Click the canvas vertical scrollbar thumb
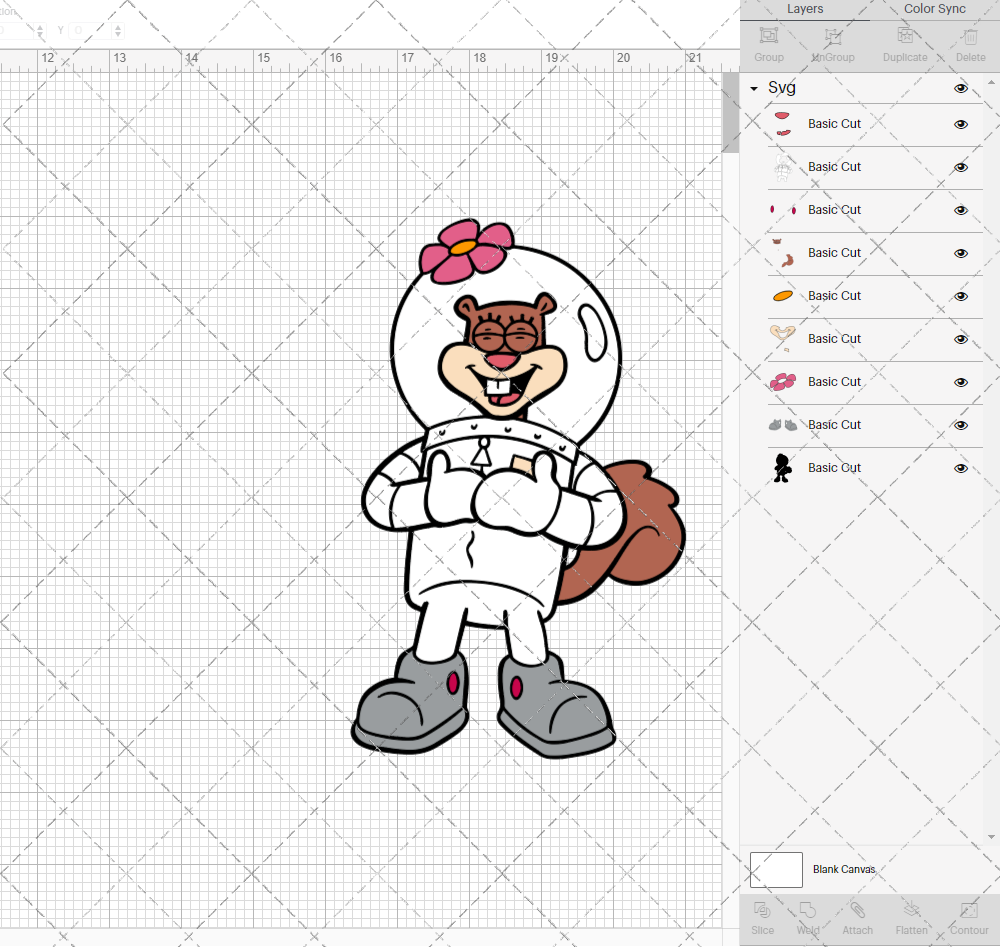The width and height of the screenshot is (1000, 947). click(730, 113)
